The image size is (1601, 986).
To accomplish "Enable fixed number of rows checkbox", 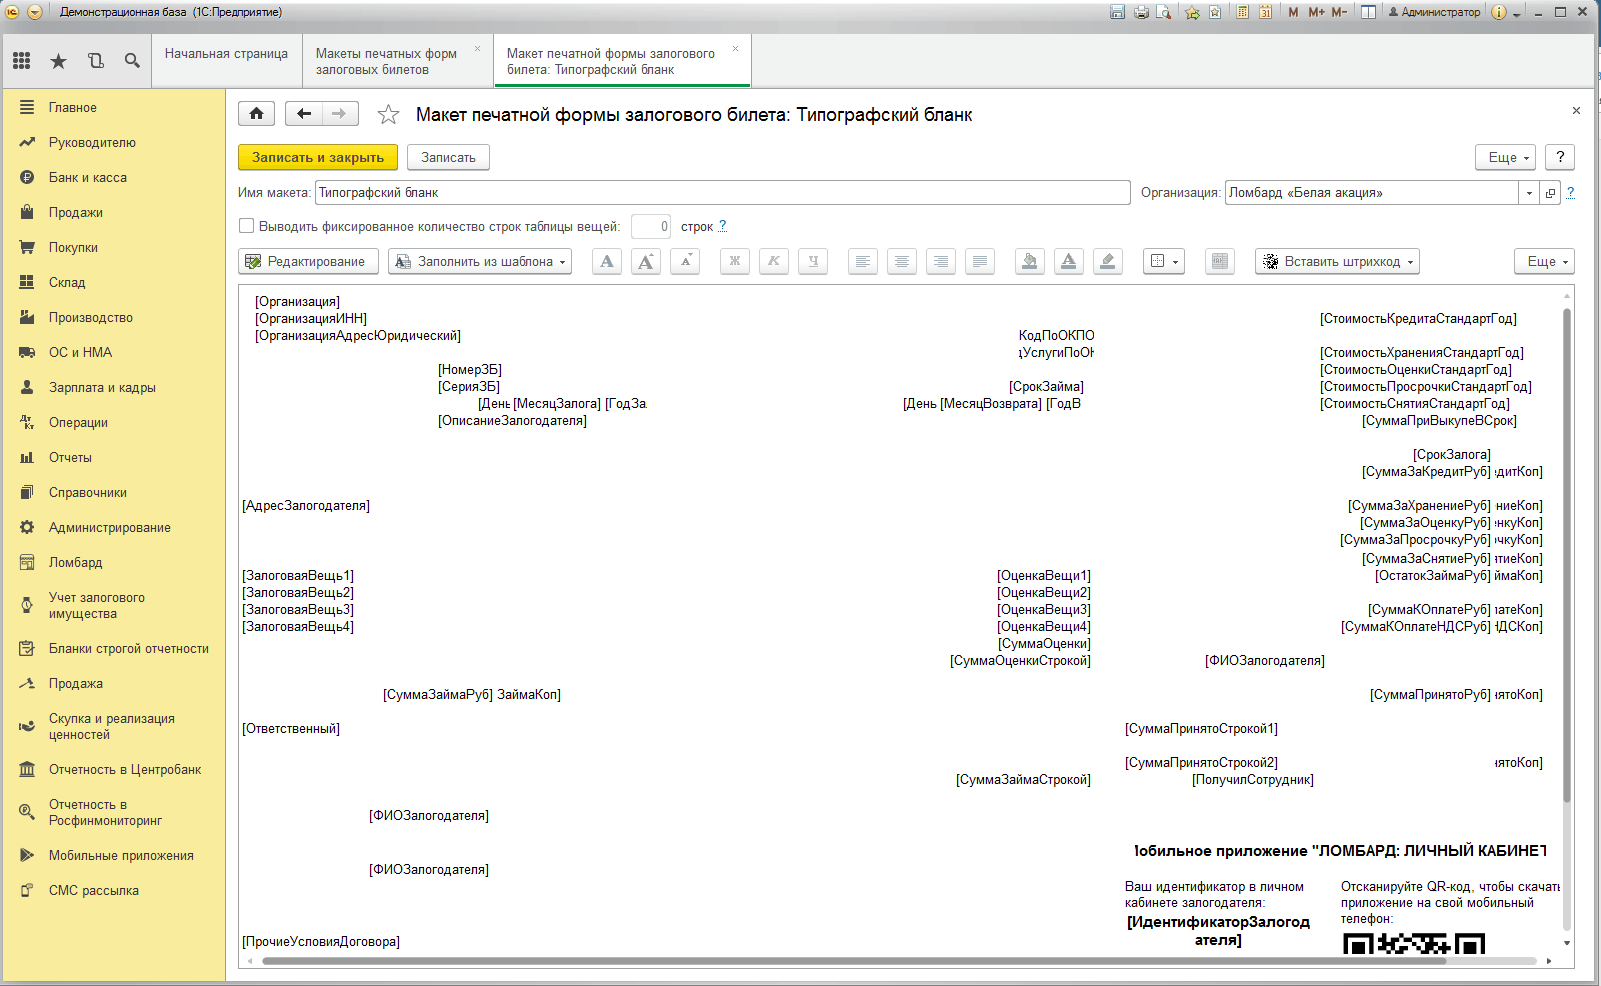I will [x=247, y=226].
